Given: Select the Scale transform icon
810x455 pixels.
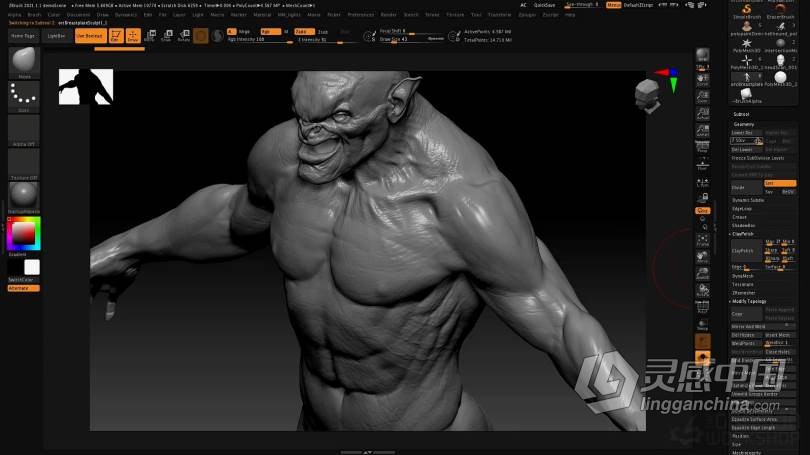Looking at the screenshot, I should tap(167, 36).
